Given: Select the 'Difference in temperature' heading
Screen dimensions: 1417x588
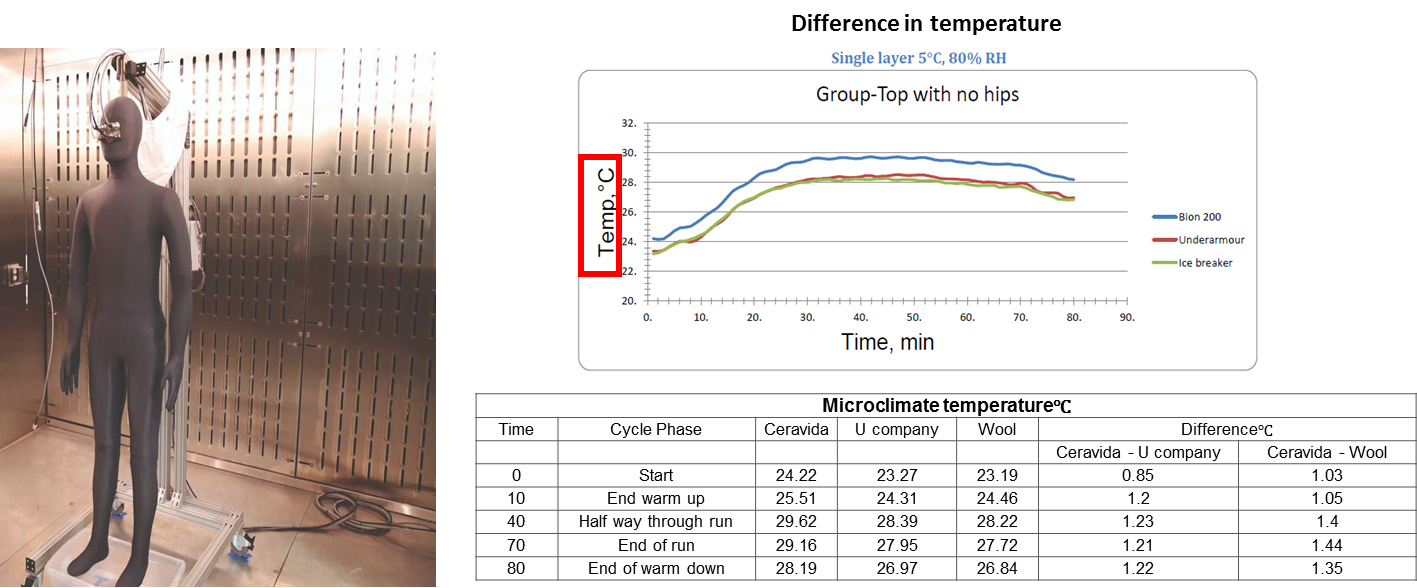Looking at the screenshot, I should [926, 22].
